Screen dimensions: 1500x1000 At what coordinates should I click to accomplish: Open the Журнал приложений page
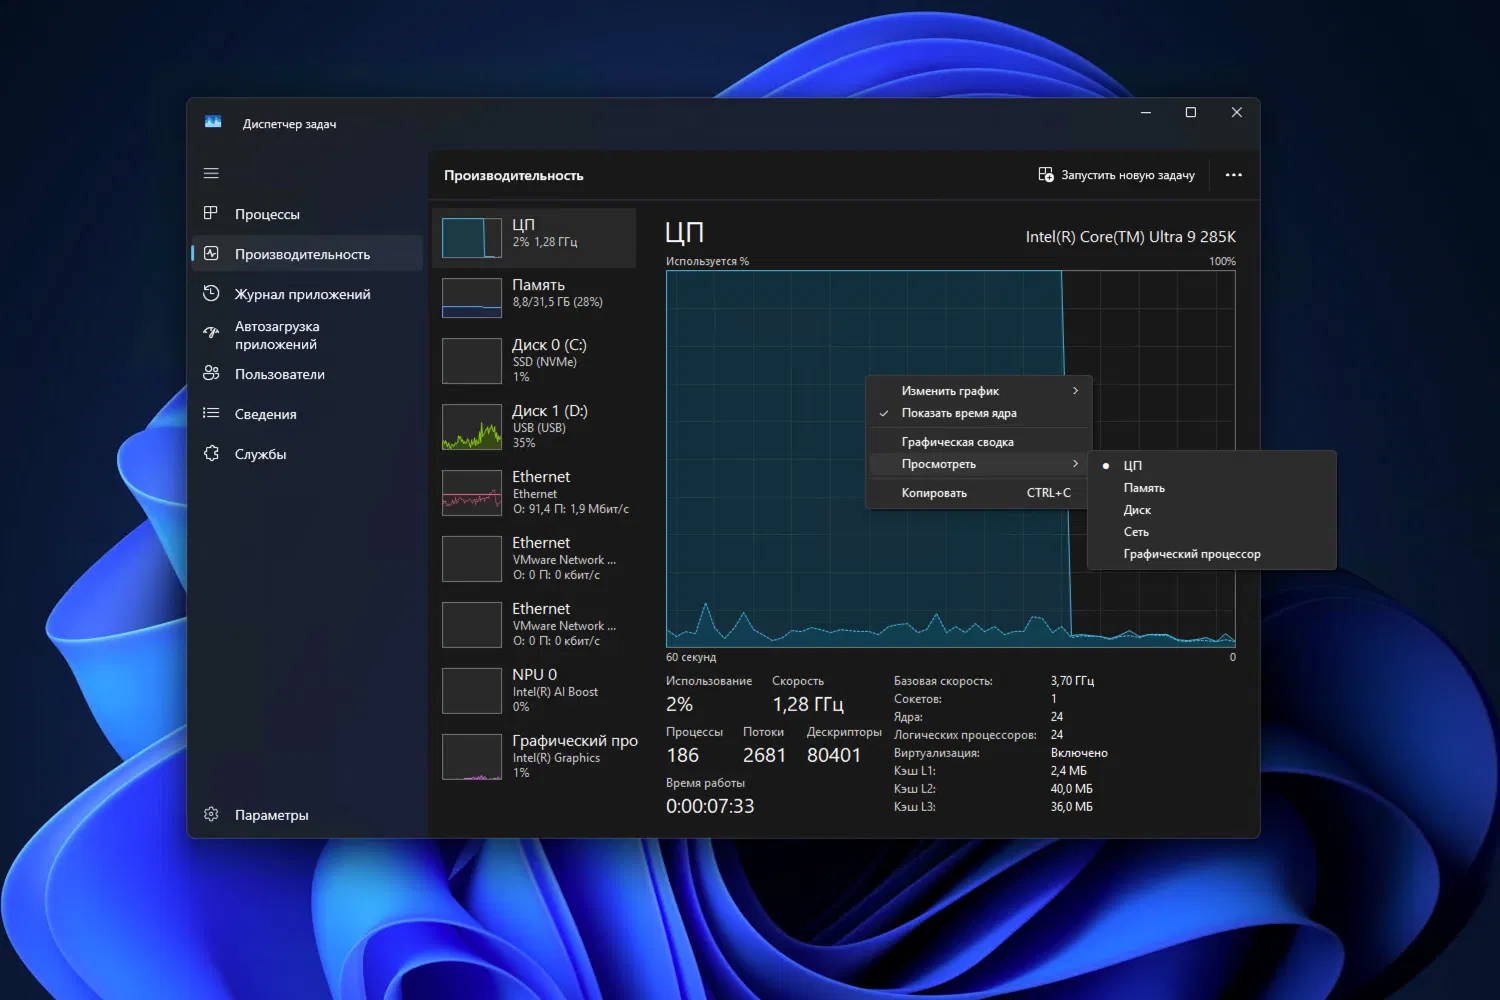(x=307, y=294)
